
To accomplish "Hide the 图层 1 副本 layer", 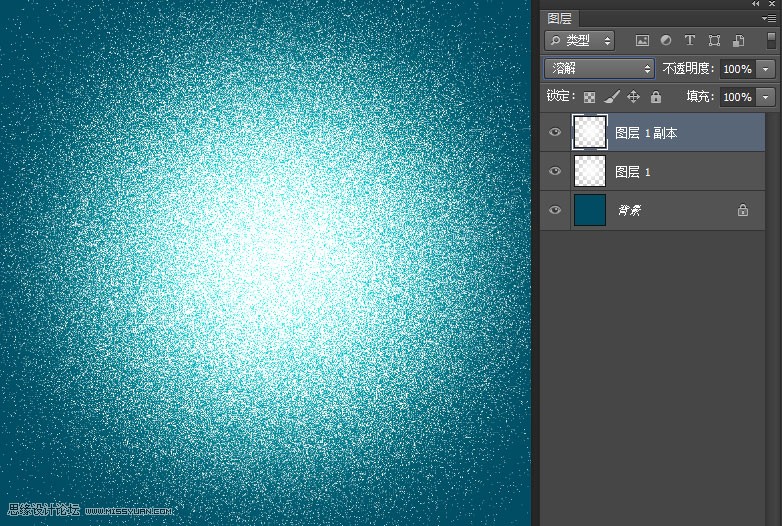I will (x=555, y=132).
